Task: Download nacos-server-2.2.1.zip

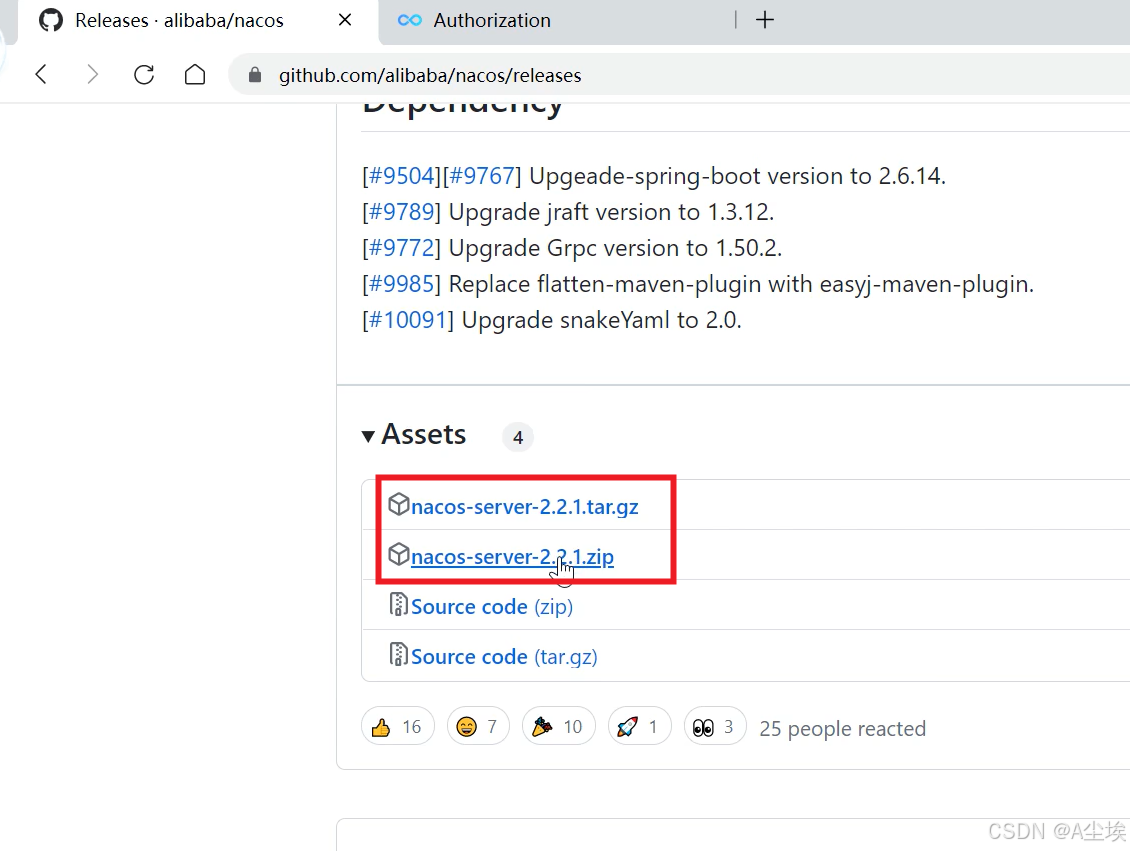Action: (x=512, y=556)
